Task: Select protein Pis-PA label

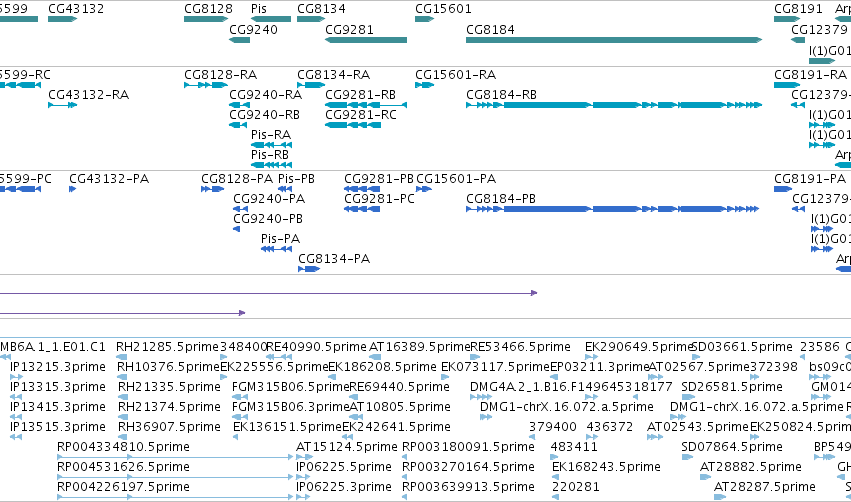Action: click(281, 239)
